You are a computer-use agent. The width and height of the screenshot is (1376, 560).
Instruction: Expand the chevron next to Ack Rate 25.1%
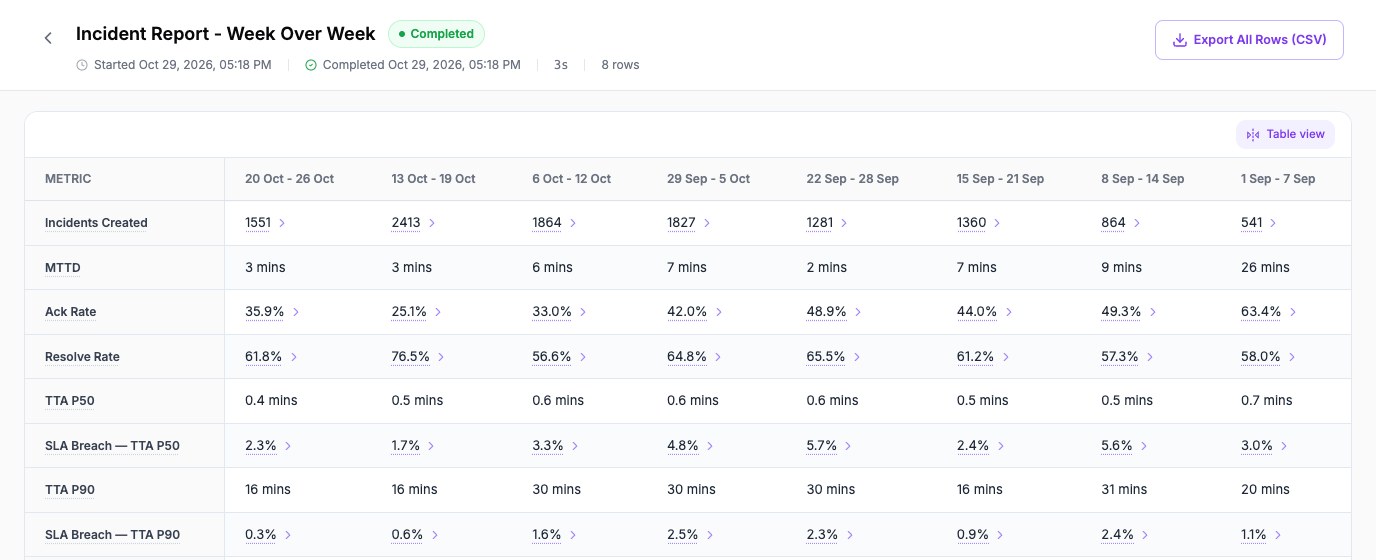(x=438, y=312)
